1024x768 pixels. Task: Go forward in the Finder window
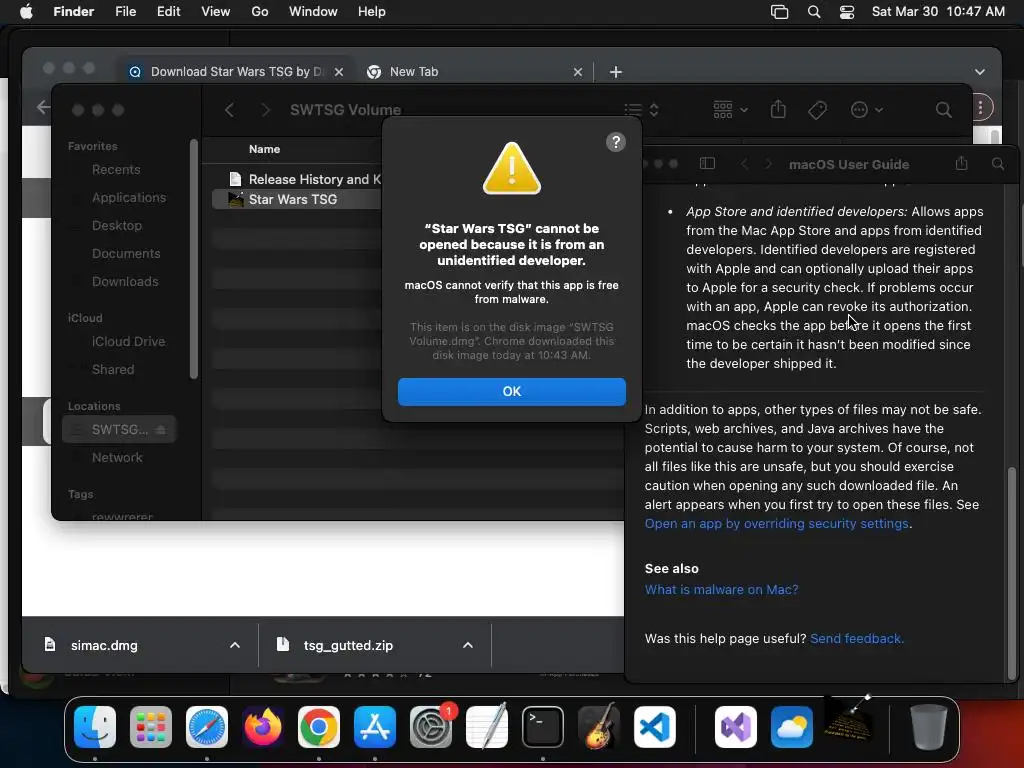coord(265,110)
